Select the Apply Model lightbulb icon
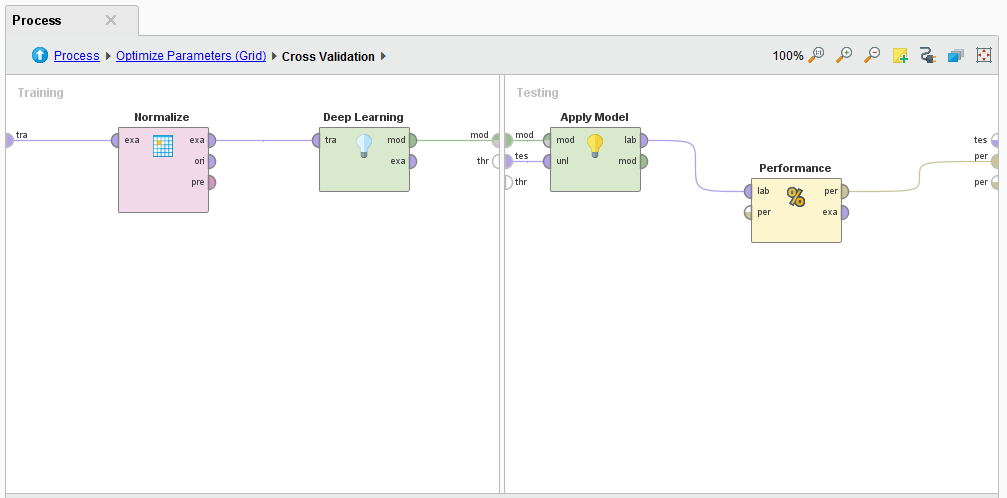The height and width of the screenshot is (498, 1007). (x=595, y=146)
